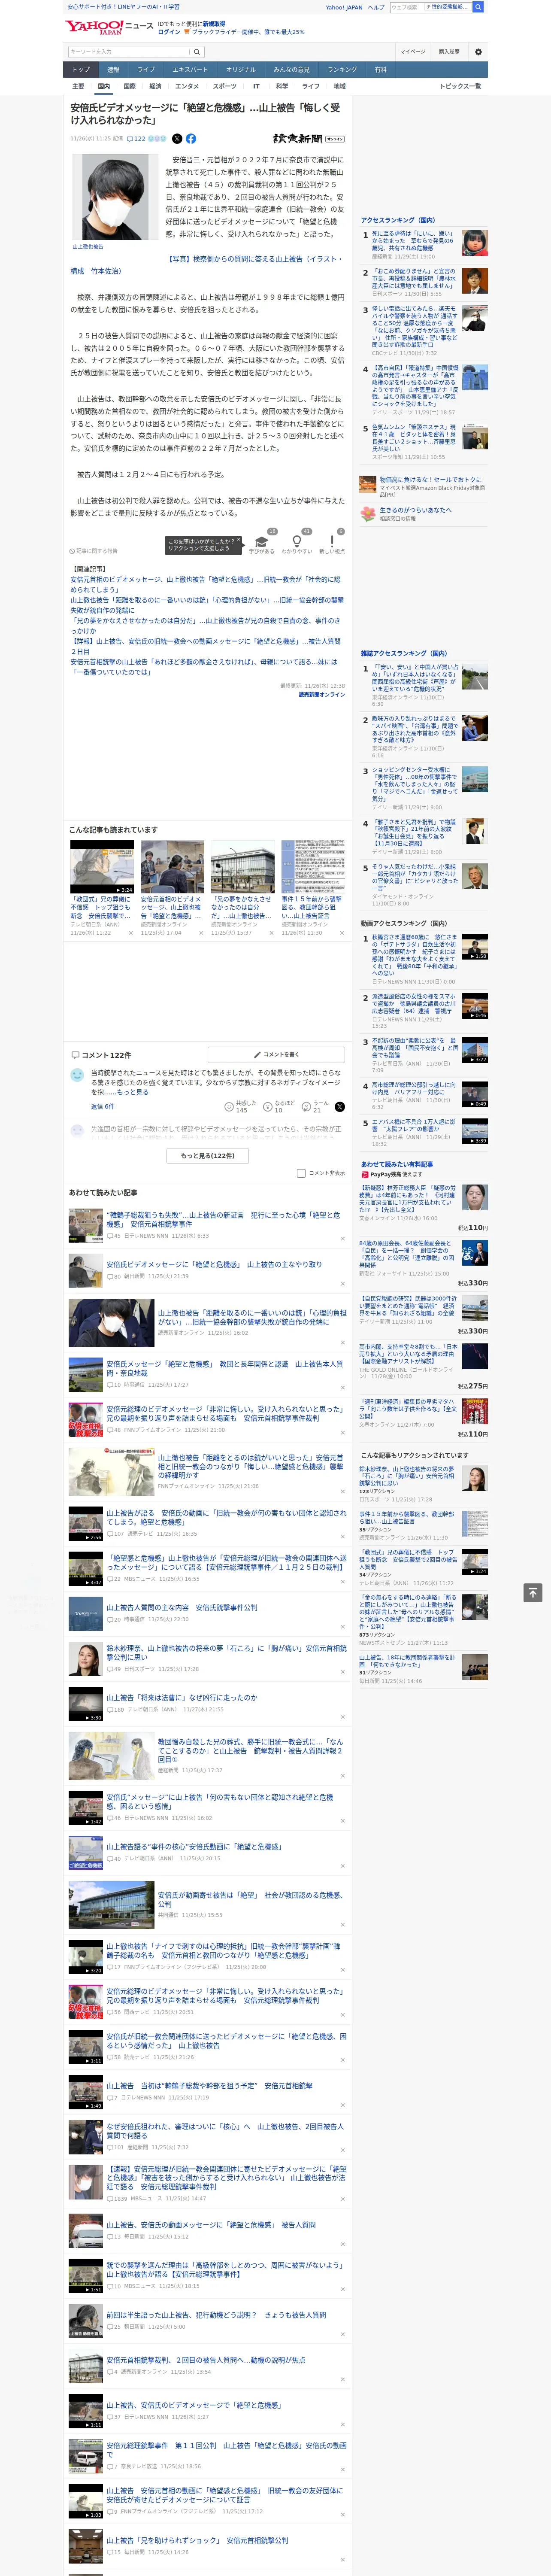Click the ログイン link
551x2576 pixels.
(169, 32)
